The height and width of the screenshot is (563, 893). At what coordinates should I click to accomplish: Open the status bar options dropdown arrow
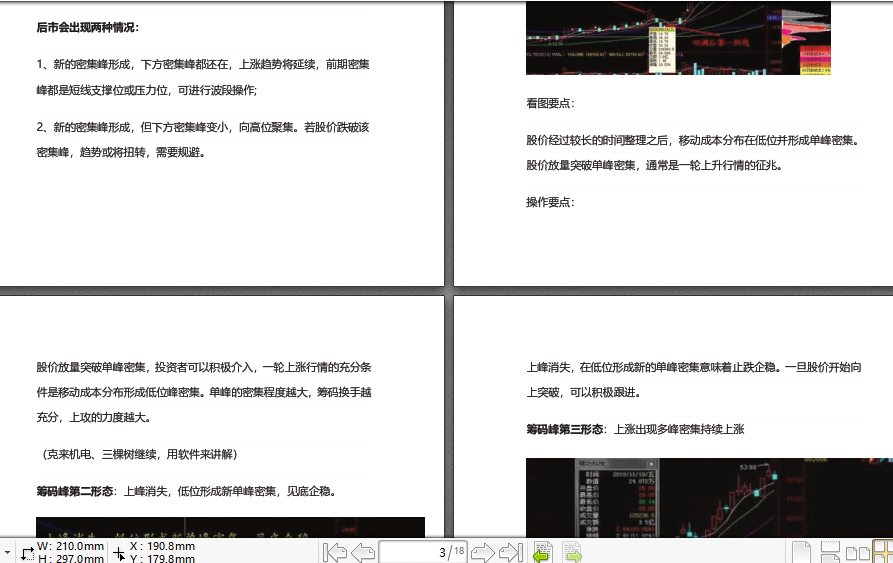coord(7,553)
